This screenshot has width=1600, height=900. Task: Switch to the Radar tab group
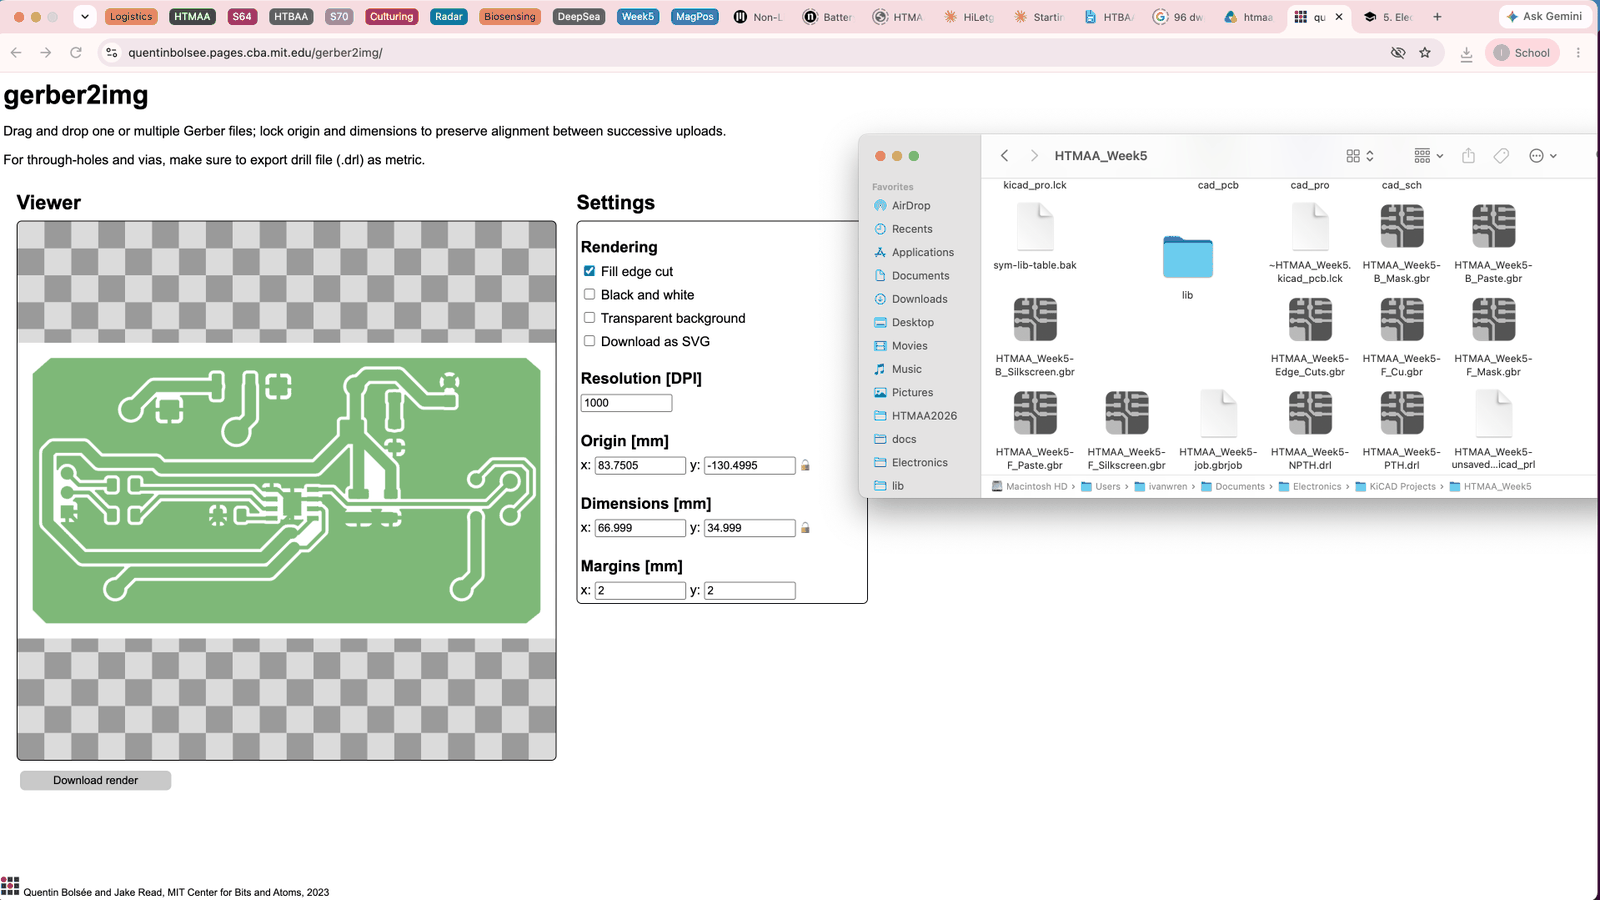[449, 17]
